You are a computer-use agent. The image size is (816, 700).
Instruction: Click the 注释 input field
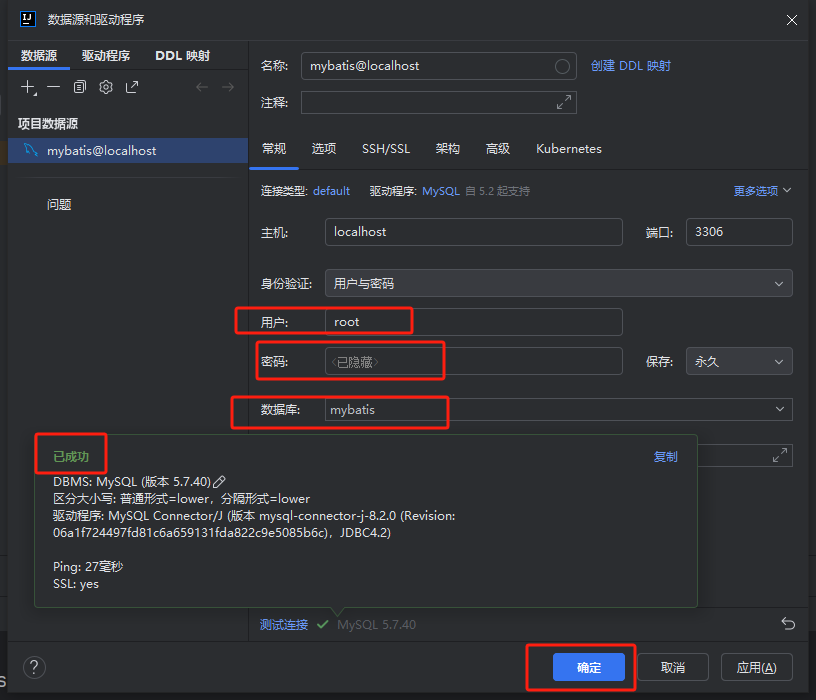pos(438,102)
